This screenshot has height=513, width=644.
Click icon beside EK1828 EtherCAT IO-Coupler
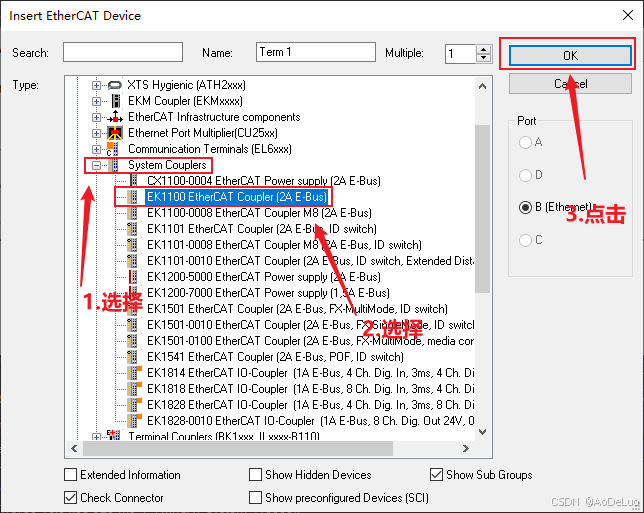click(x=134, y=405)
